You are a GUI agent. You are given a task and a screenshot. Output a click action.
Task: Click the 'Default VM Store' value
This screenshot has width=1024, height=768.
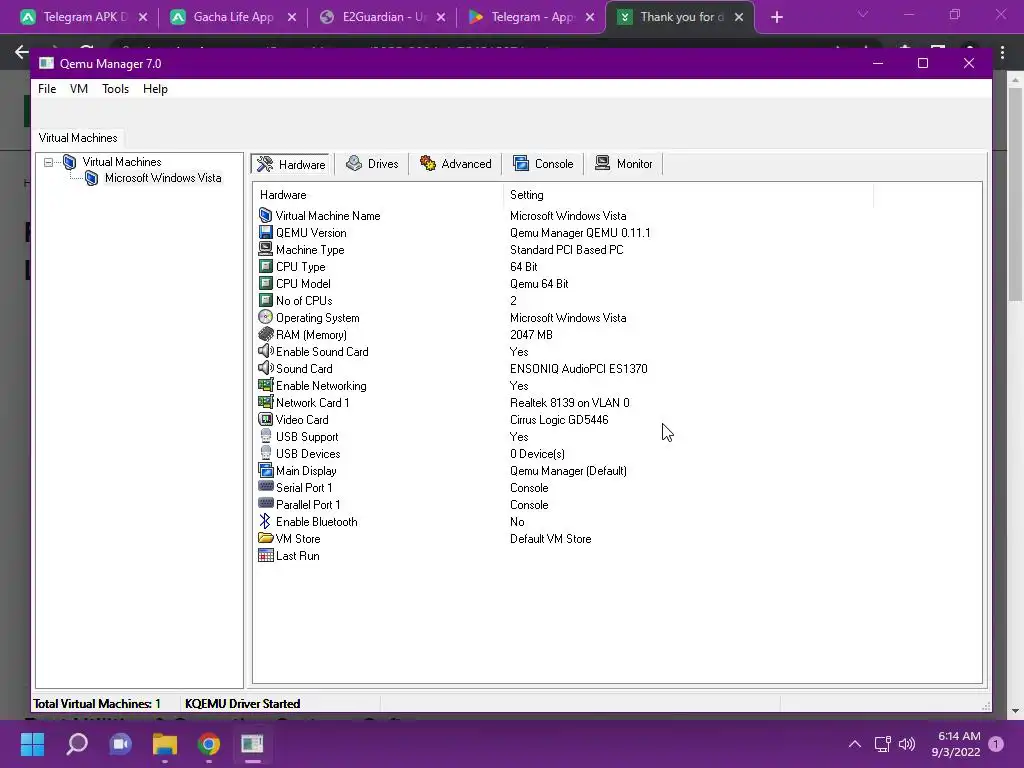click(551, 539)
